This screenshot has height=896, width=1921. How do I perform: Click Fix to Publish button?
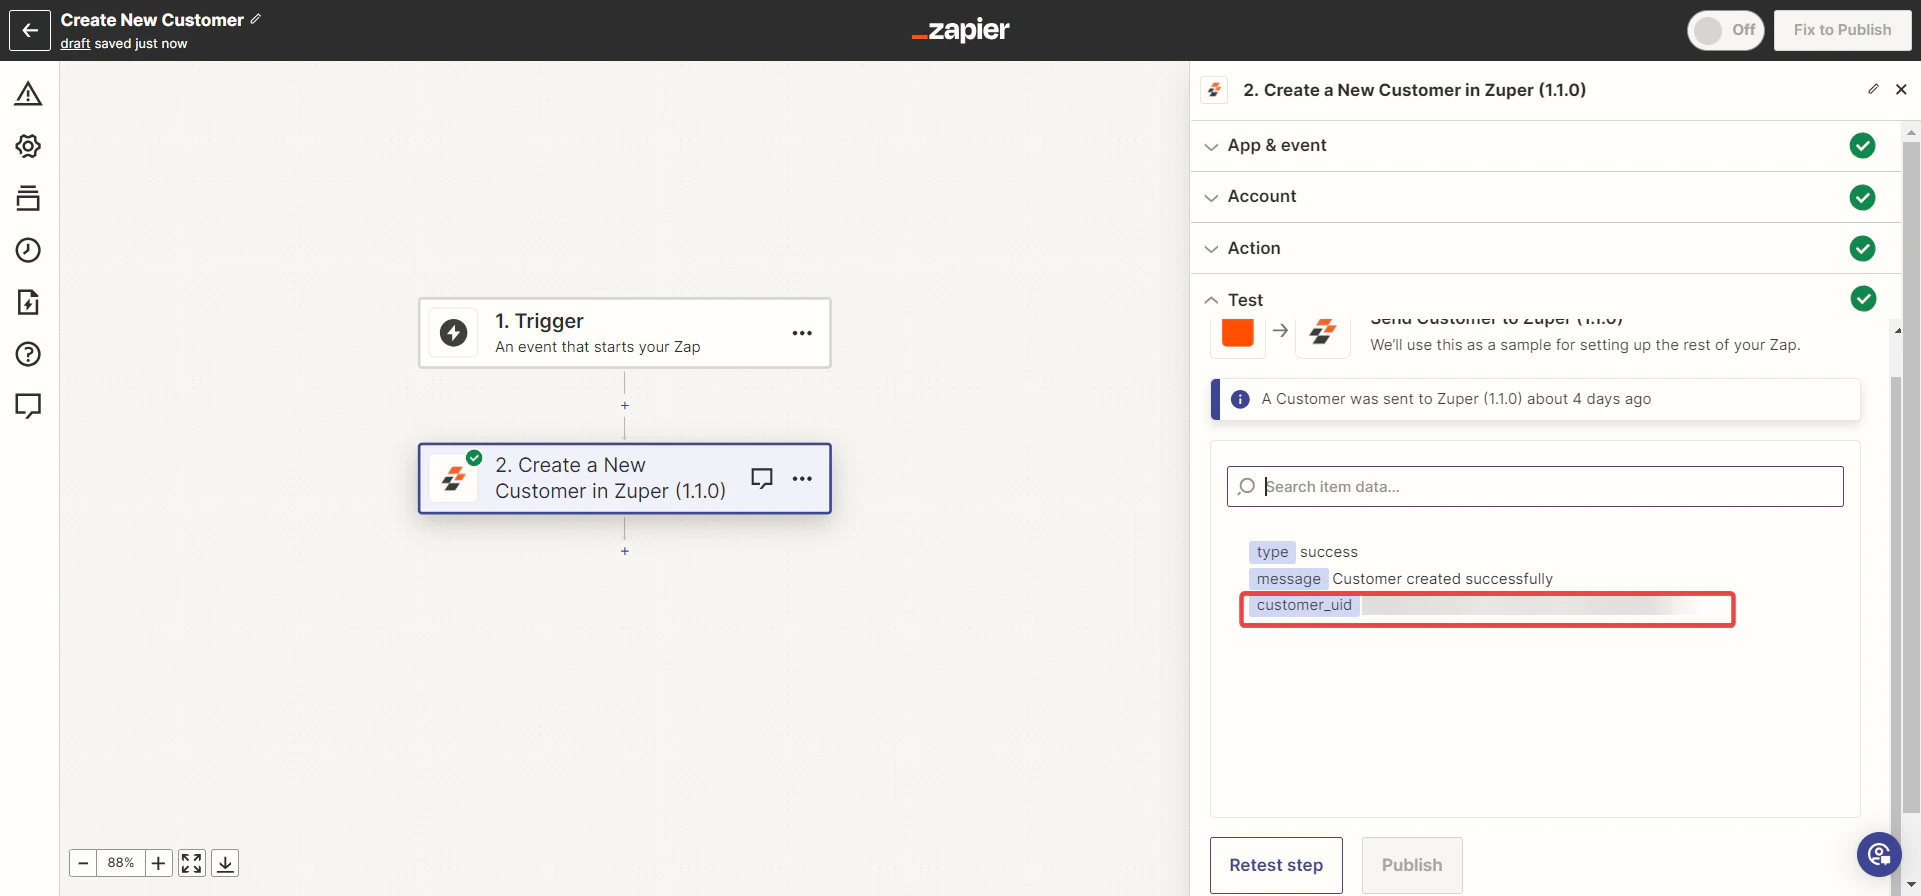[x=1842, y=30]
